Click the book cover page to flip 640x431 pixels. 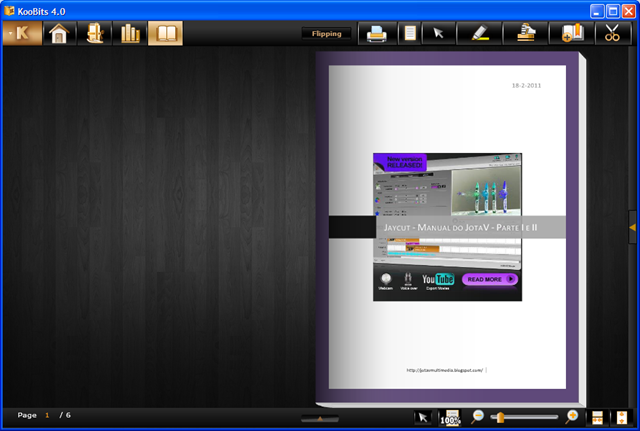point(447,227)
